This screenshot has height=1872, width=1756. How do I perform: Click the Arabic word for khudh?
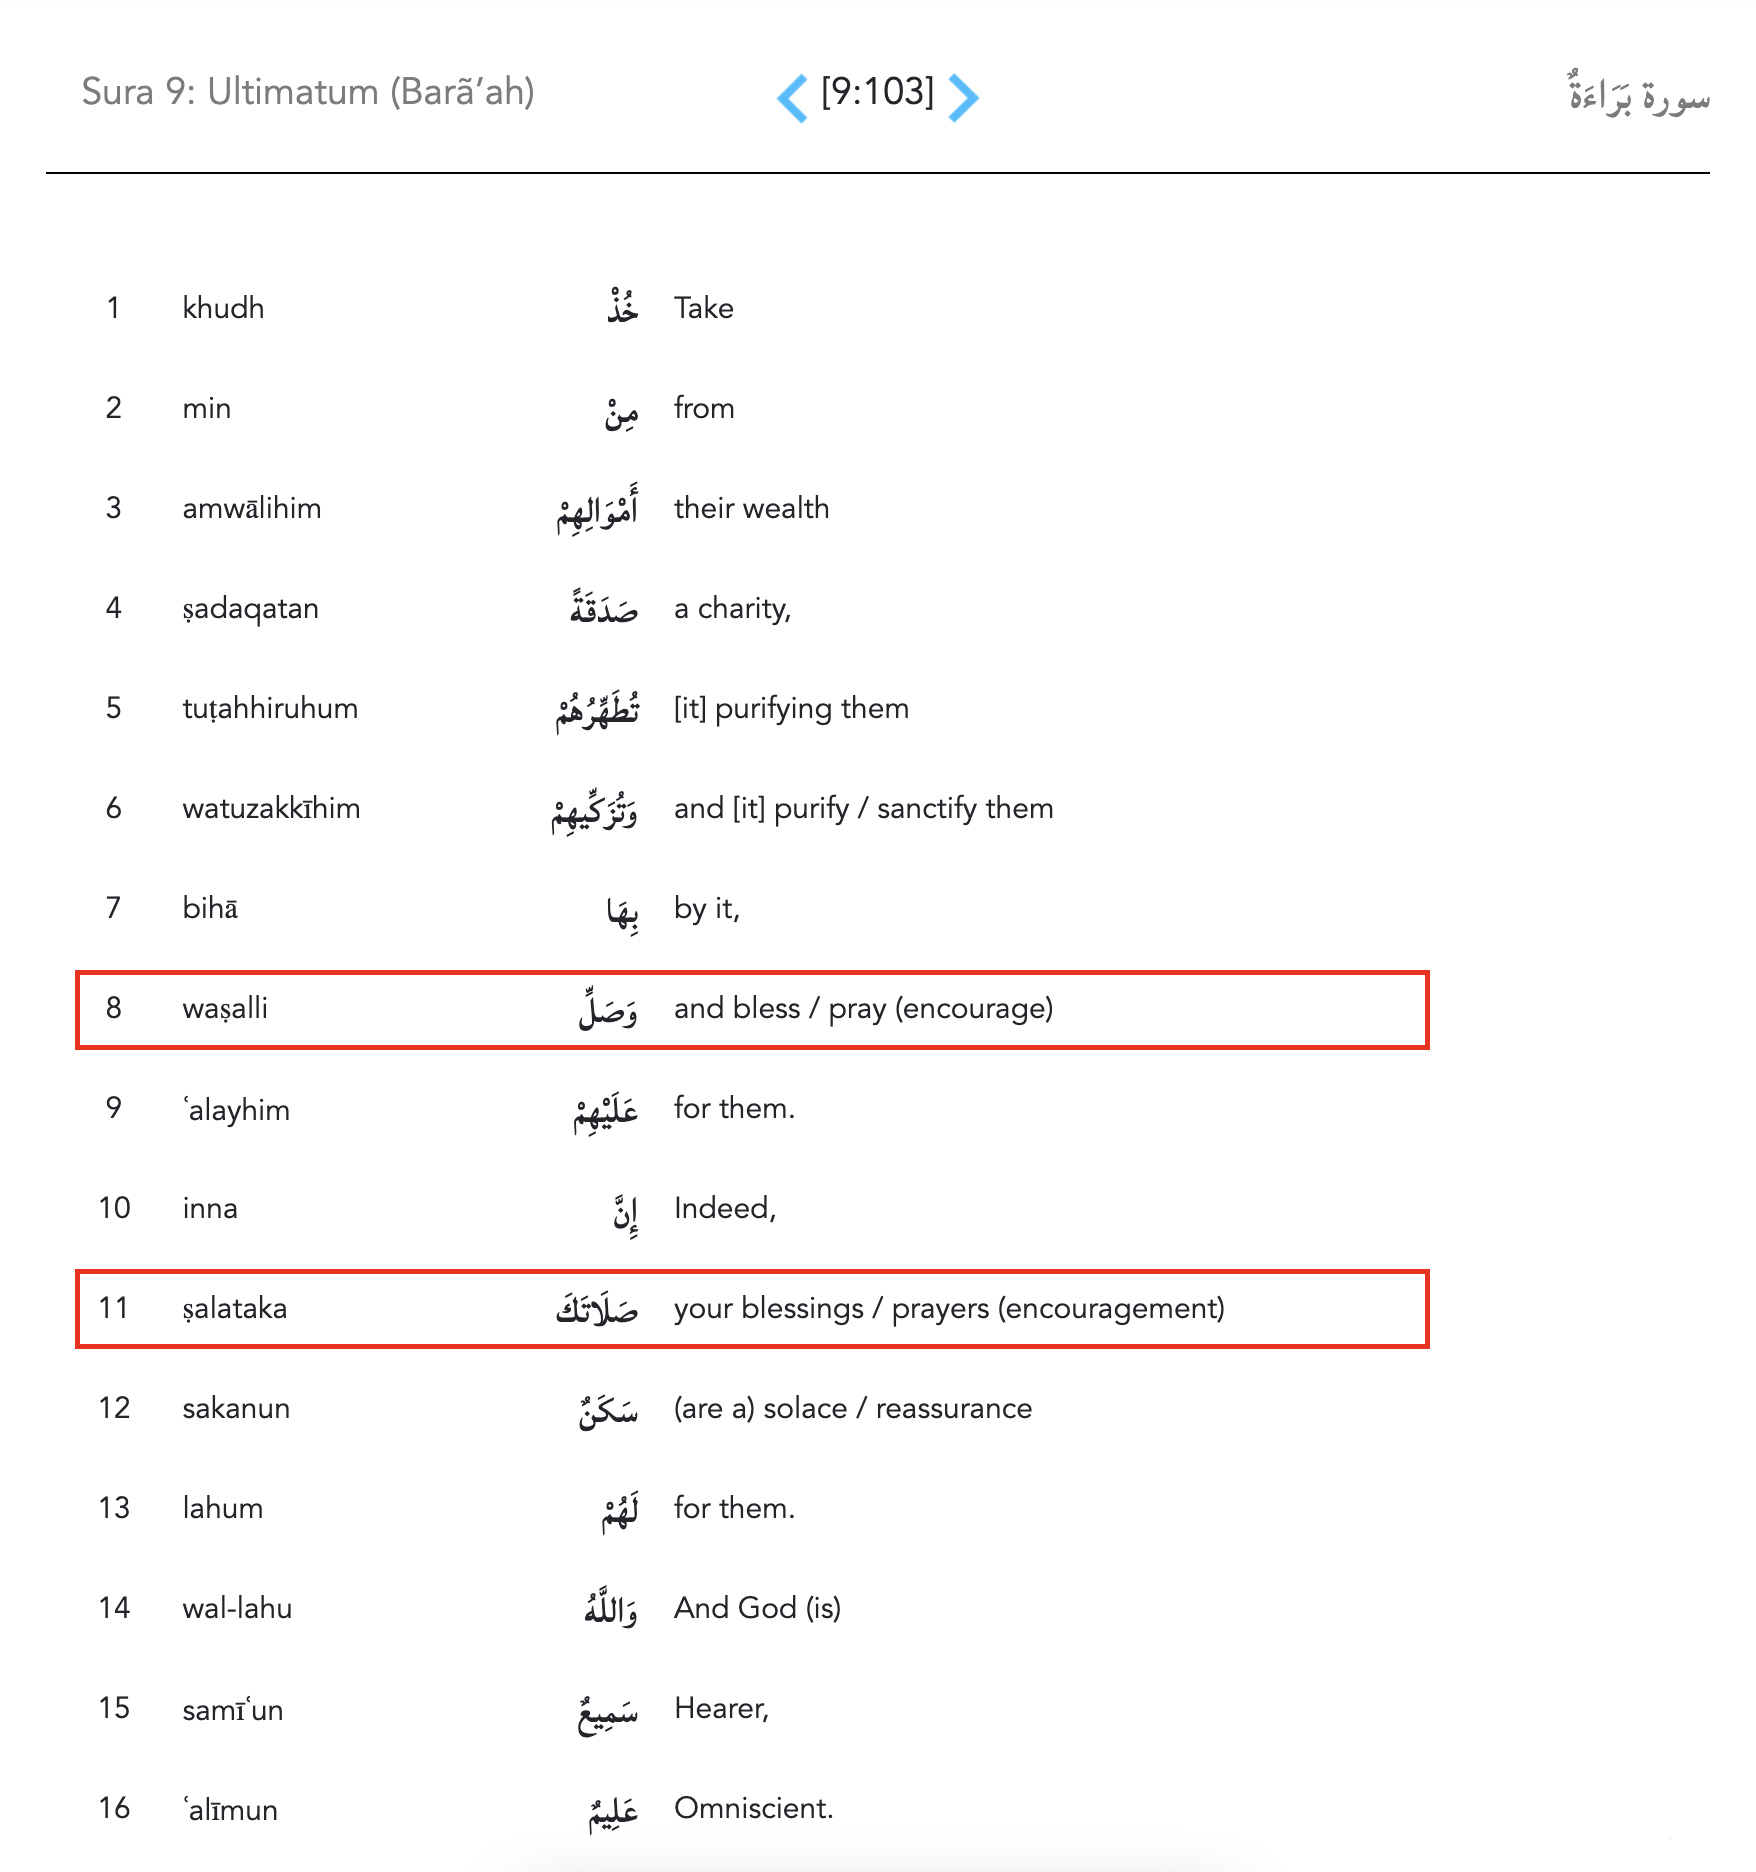tap(622, 307)
